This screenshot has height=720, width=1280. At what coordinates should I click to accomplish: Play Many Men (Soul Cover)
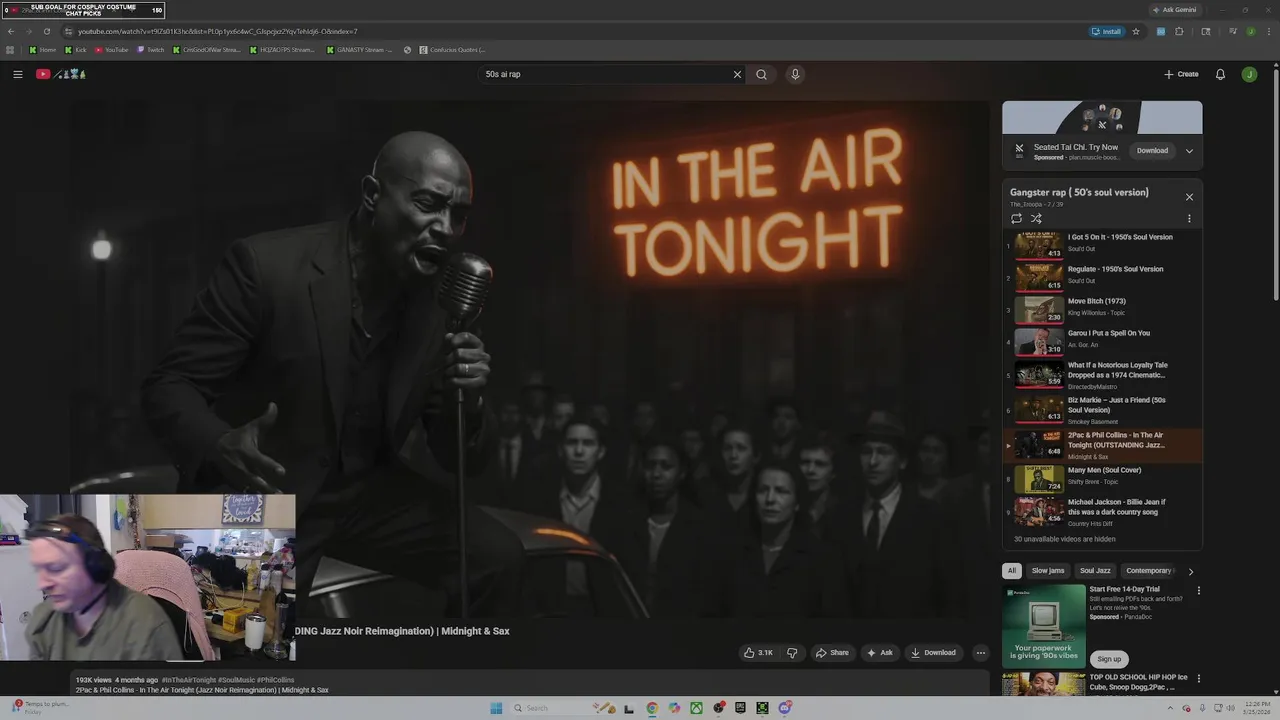click(1103, 478)
